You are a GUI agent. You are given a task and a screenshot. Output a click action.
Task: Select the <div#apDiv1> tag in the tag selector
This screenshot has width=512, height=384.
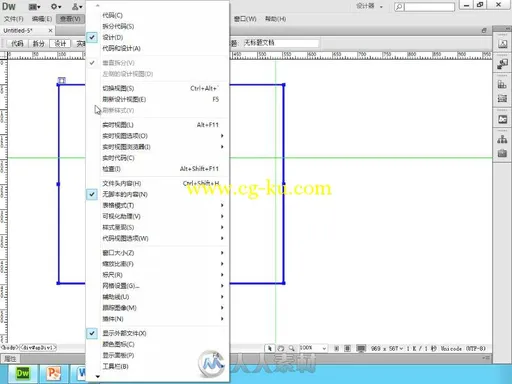point(38,348)
